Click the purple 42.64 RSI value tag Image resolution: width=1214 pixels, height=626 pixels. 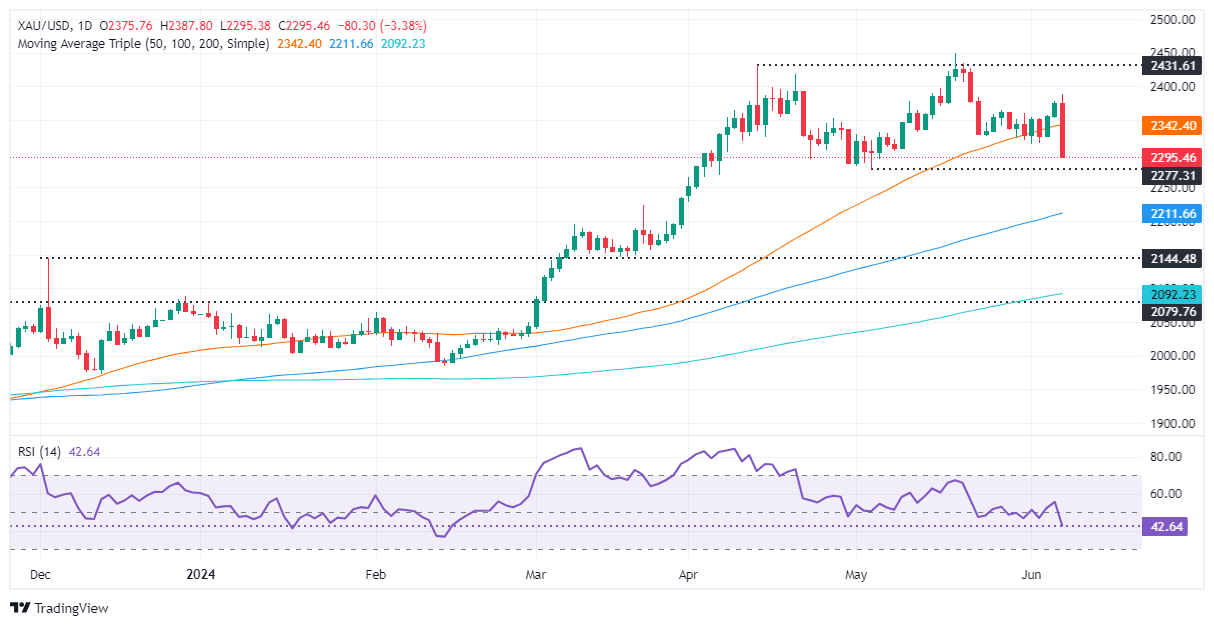coord(1165,526)
